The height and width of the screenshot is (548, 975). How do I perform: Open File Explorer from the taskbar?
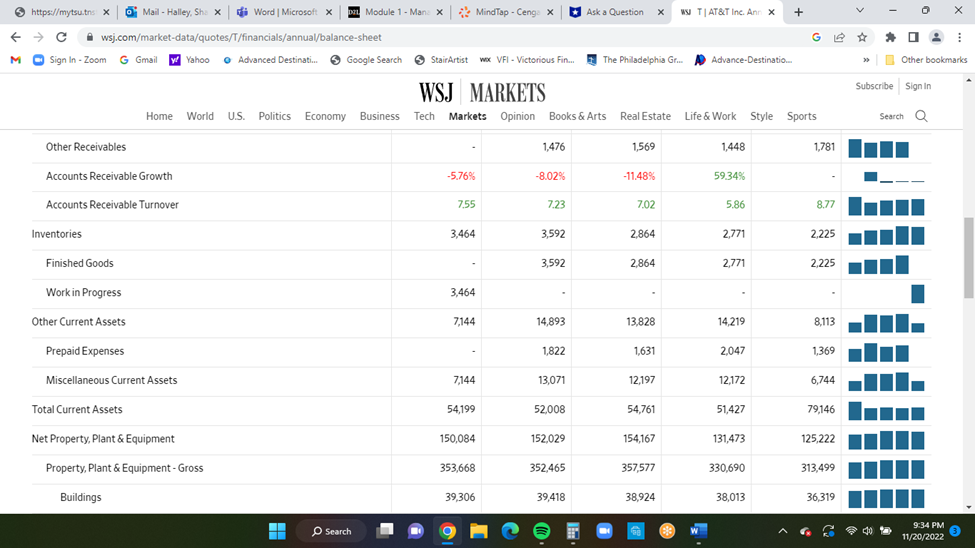(x=479, y=531)
